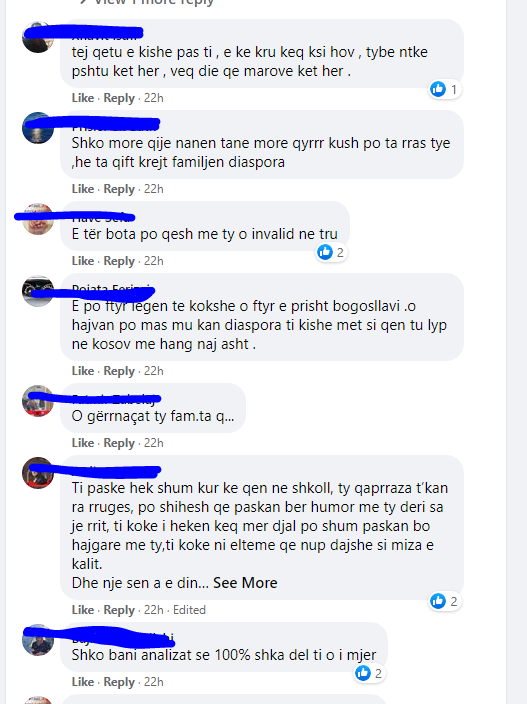Like the 'tej qetu e kishe' comment
This screenshot has height=704, width=527.
83,98
